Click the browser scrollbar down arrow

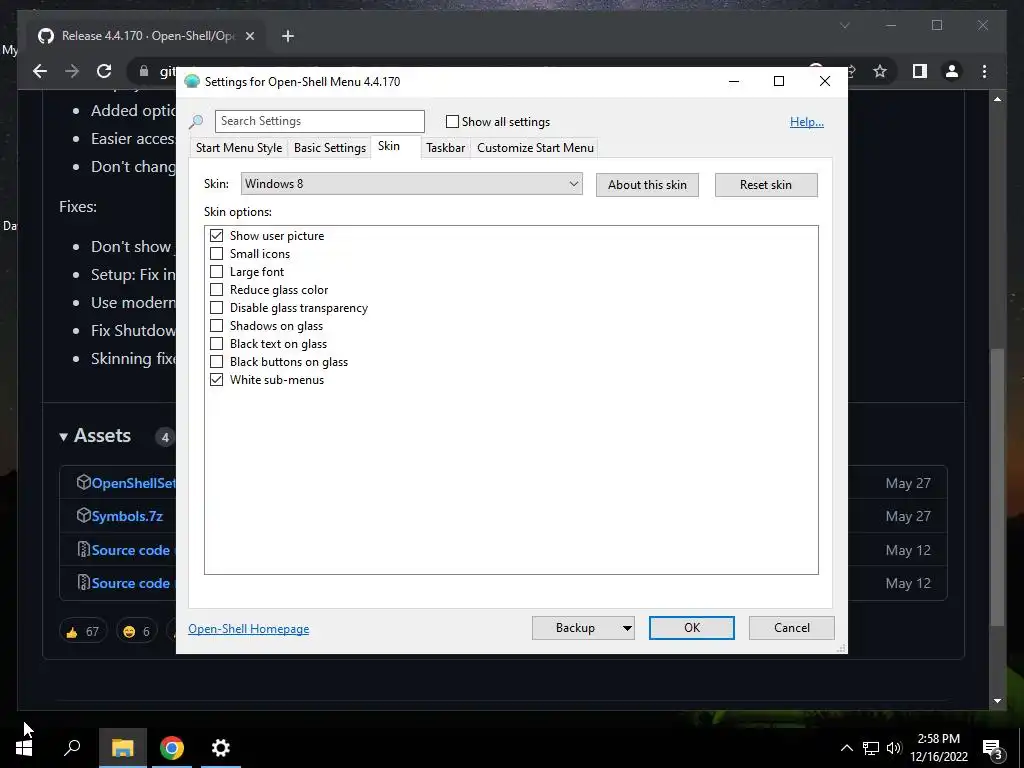coord(997,701)
